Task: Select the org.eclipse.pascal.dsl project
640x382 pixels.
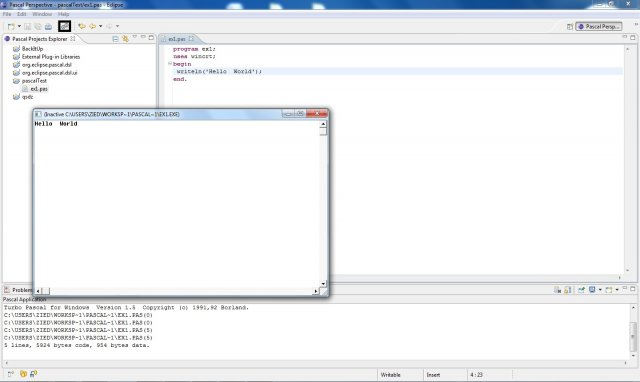Action: tap(47, 65)
